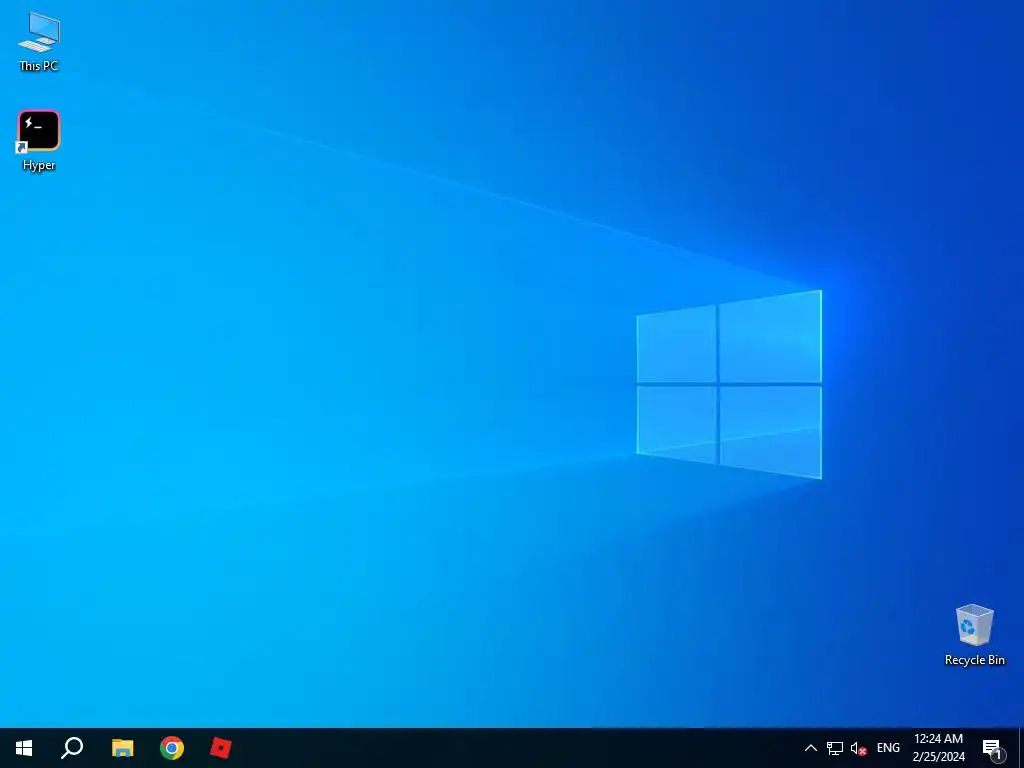The width and height of the screenshot is (1024, 768).
Task: Open the clock showing 12:24 AM
Action: point(938,748)
